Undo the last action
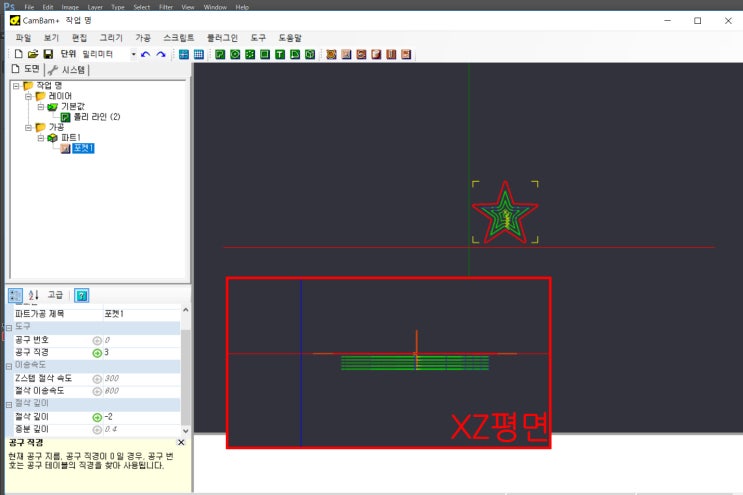Image resolution: width=743 pixels, height=495 pixels. point(145,54)
